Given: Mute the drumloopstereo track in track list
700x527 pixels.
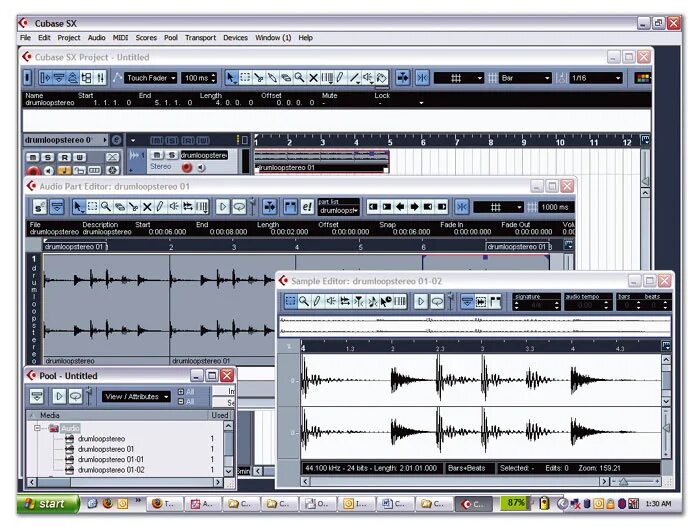Looking at the screenshot, I should [x=157, y=155].
